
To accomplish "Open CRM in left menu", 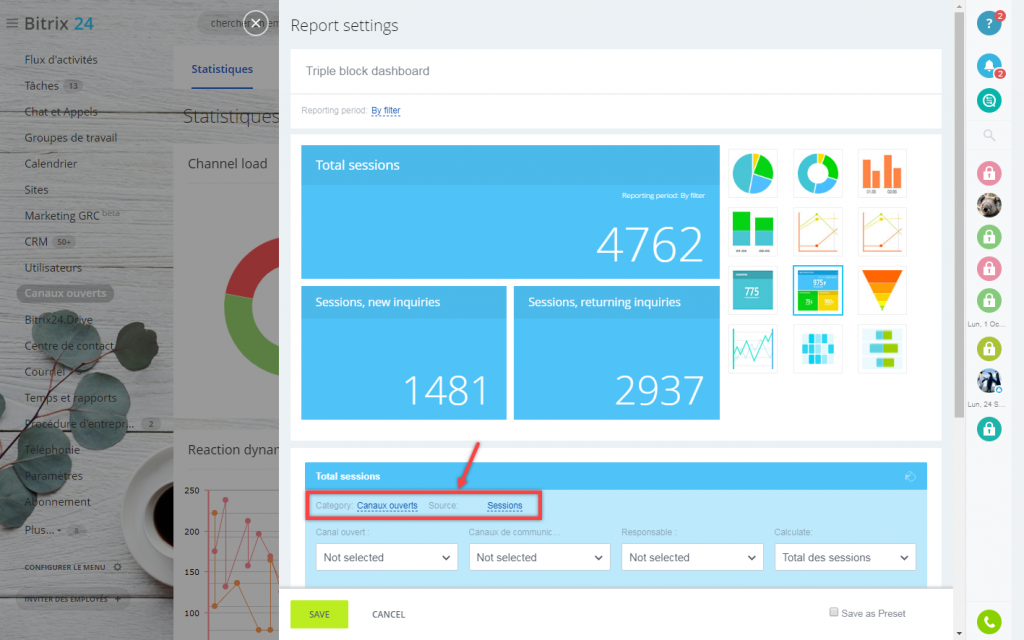I will [36, 242].
